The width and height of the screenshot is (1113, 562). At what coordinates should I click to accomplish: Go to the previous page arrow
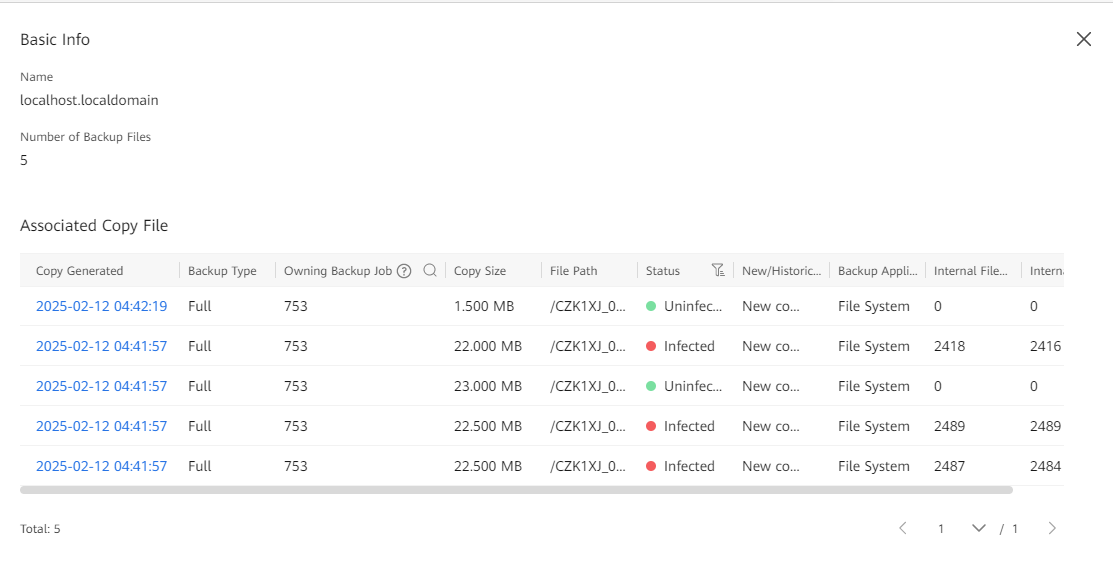click(x=902, y=528)
